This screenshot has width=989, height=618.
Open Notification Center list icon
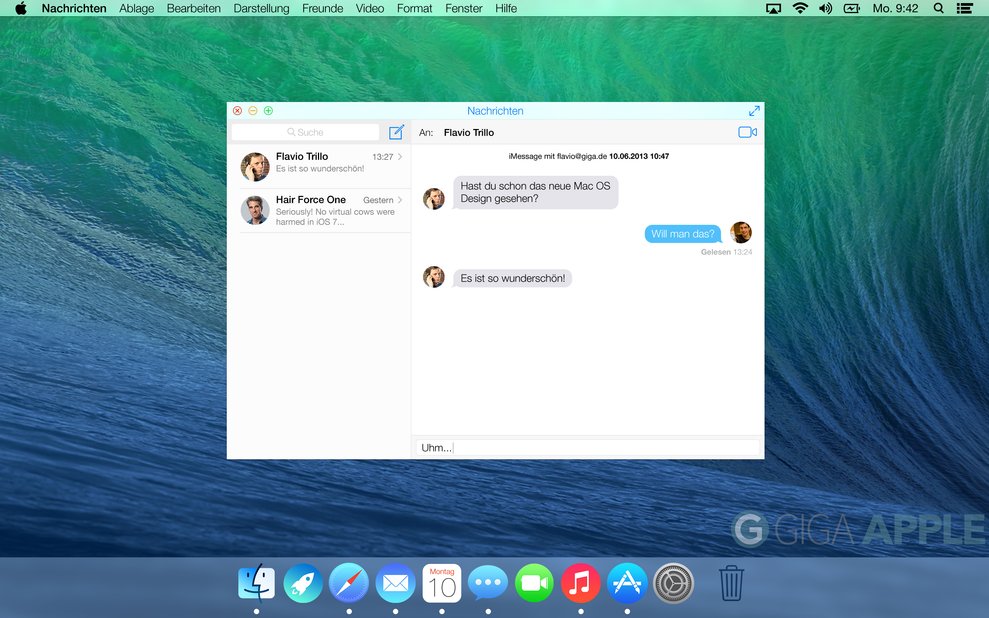tap(964, 8)
